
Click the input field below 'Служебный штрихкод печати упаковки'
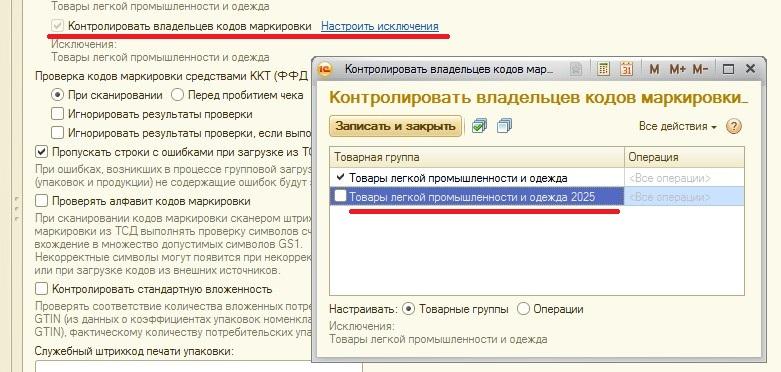198,366
